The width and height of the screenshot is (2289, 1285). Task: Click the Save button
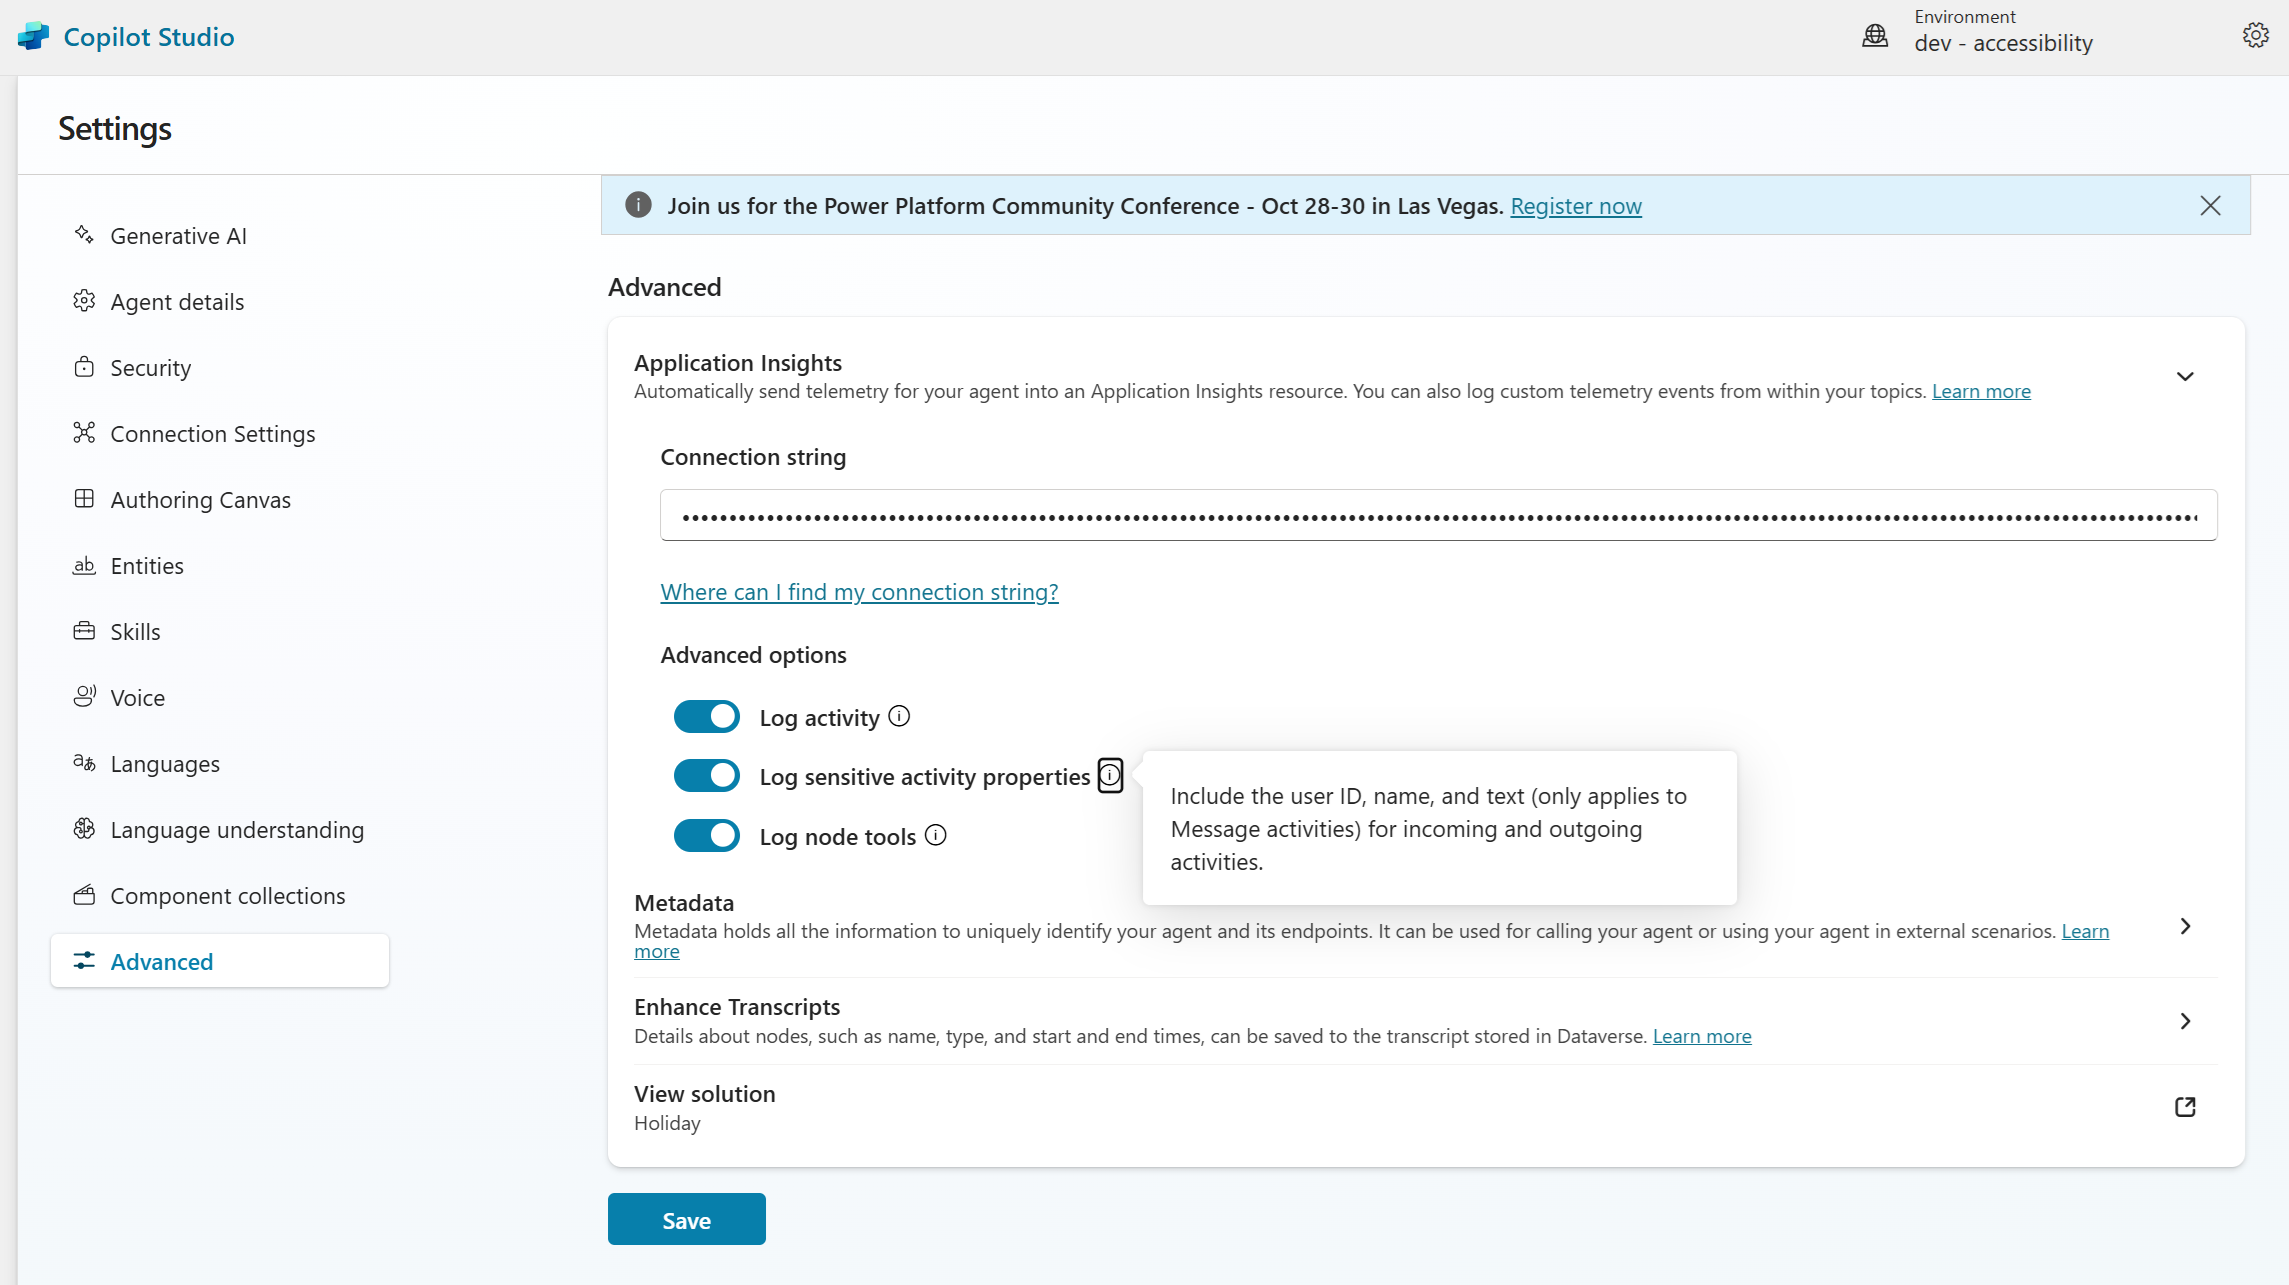coord(686,1219)
